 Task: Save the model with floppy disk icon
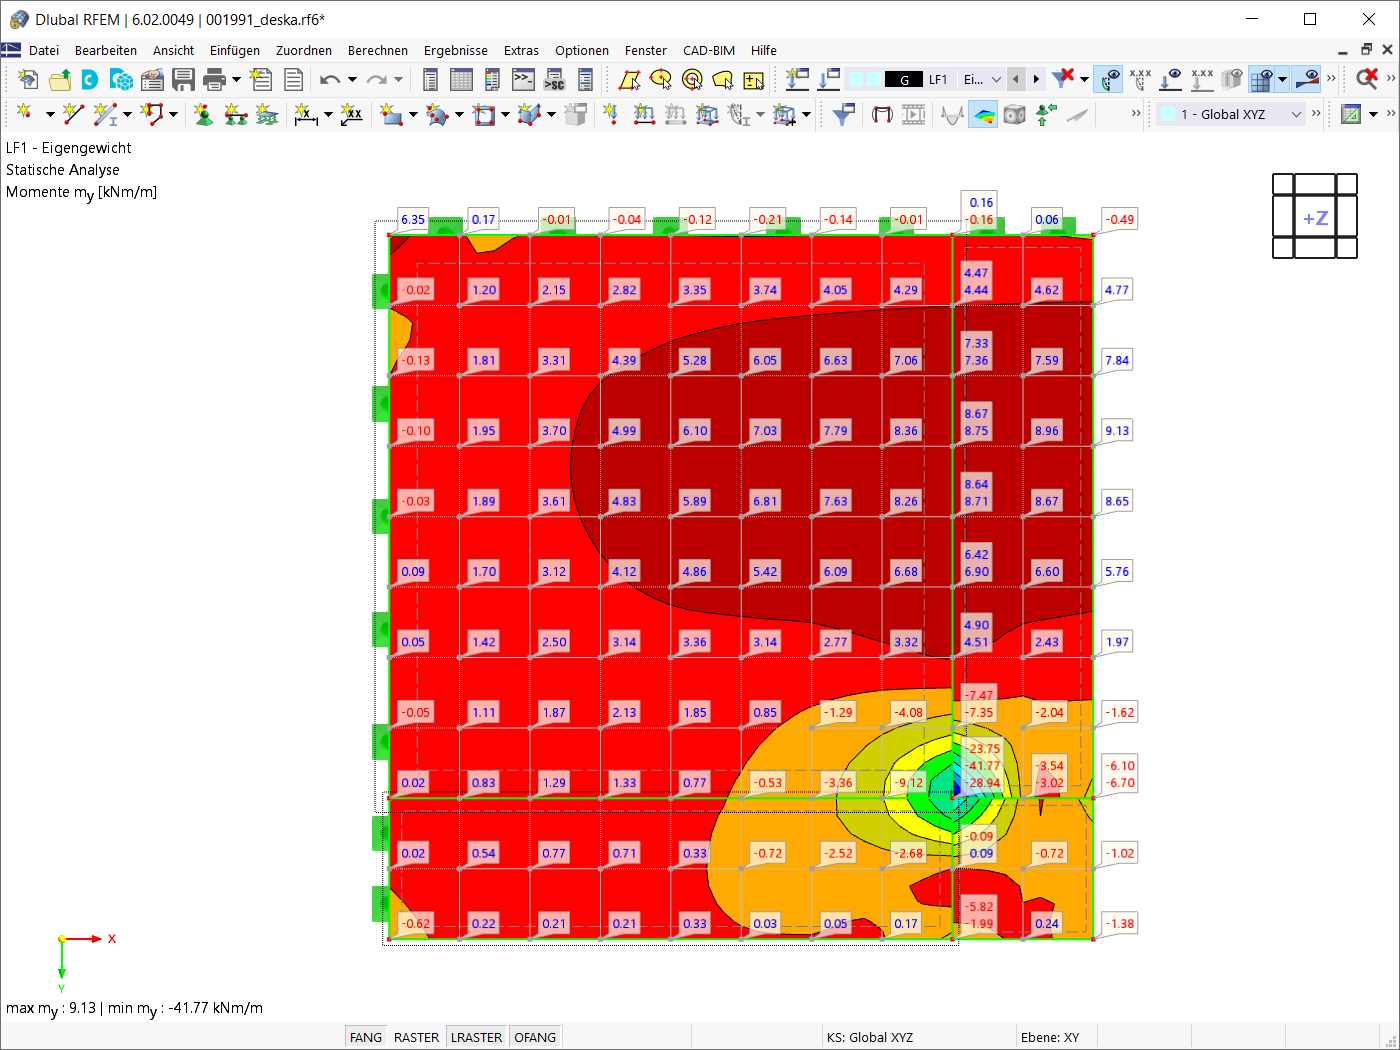pos(183,79)
